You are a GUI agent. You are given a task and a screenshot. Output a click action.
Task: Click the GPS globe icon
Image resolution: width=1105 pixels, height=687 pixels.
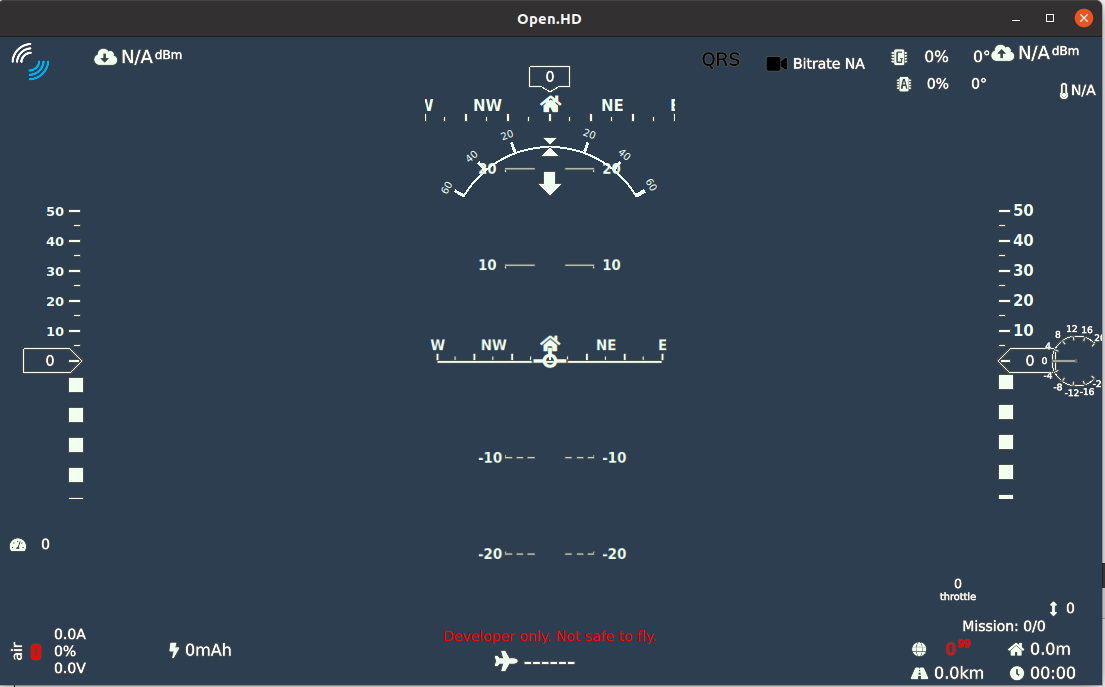click(x=919, y=649)
